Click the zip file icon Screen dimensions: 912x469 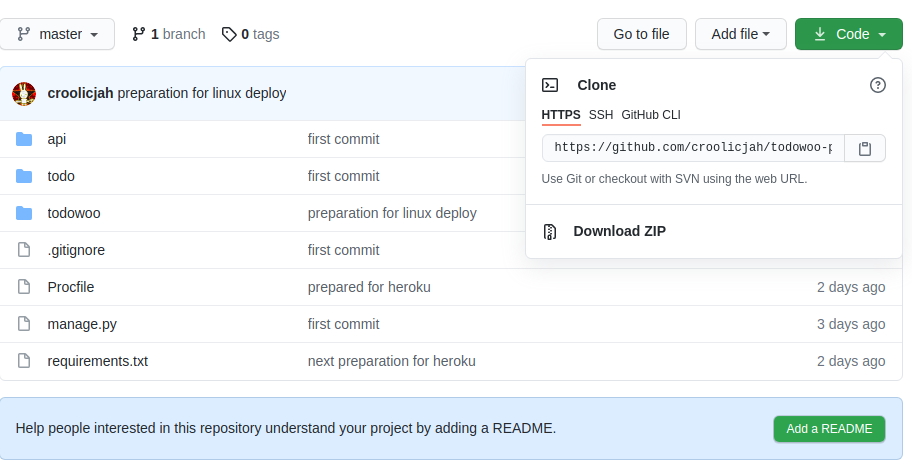coord(550,232)
